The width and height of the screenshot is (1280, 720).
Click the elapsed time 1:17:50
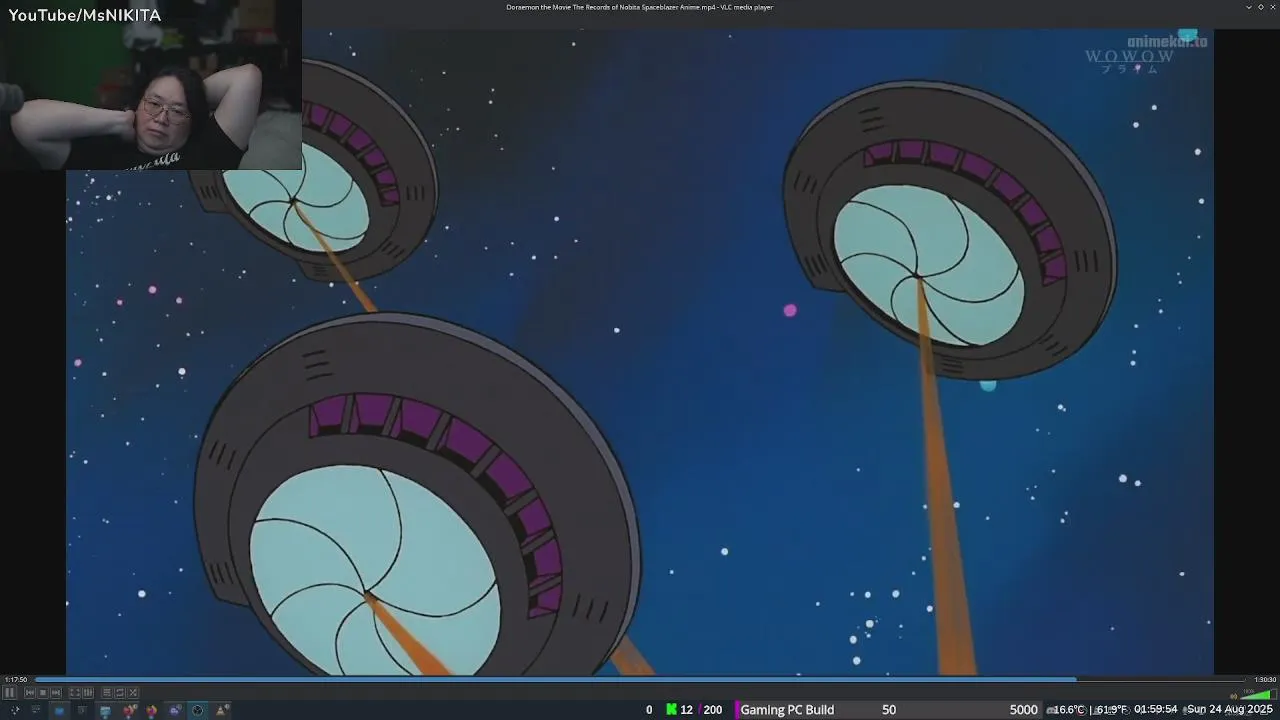tap(16, 680)
